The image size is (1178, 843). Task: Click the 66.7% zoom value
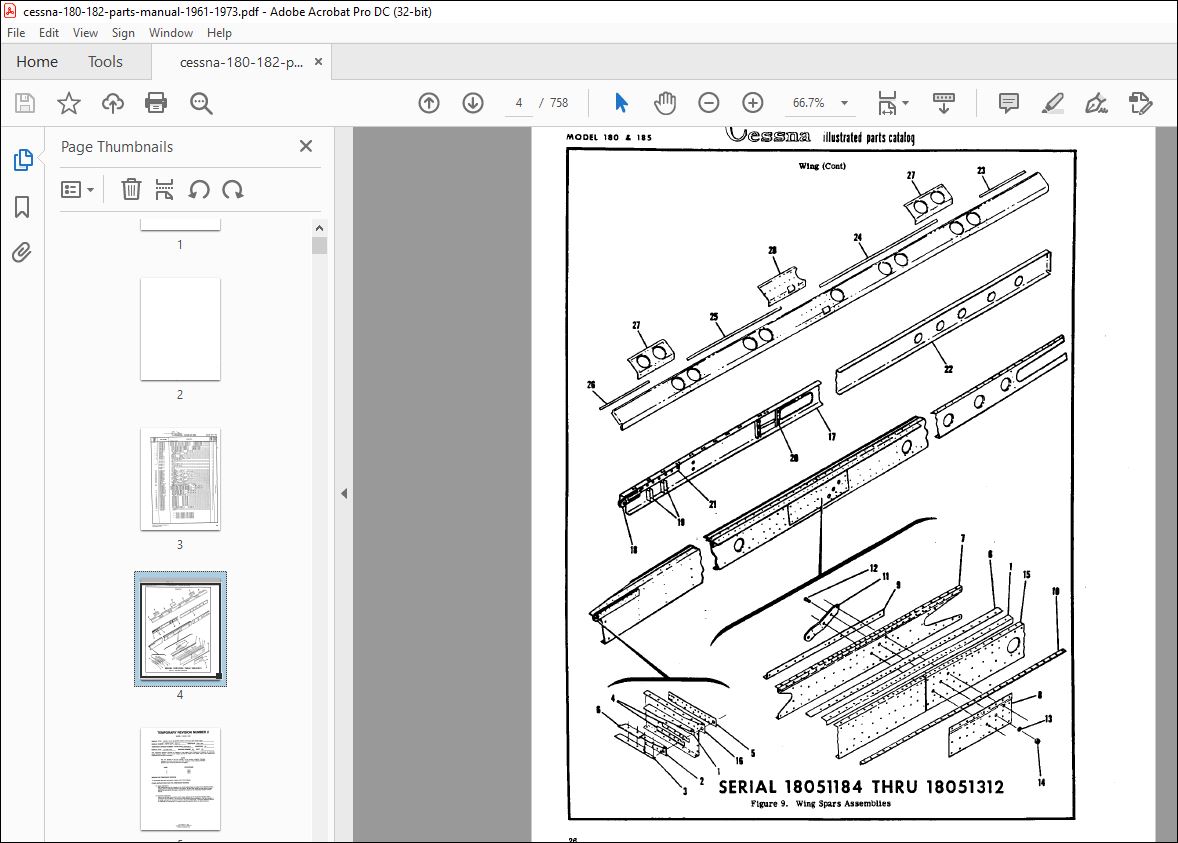click(808, 103)
